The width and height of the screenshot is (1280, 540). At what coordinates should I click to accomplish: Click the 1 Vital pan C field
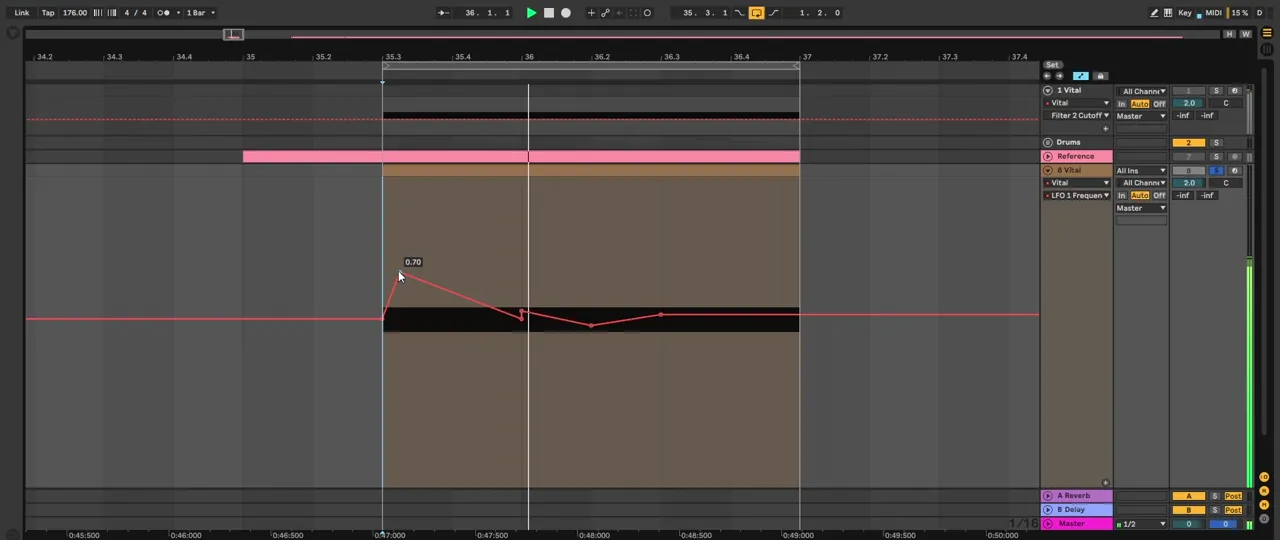point(1226,103)
